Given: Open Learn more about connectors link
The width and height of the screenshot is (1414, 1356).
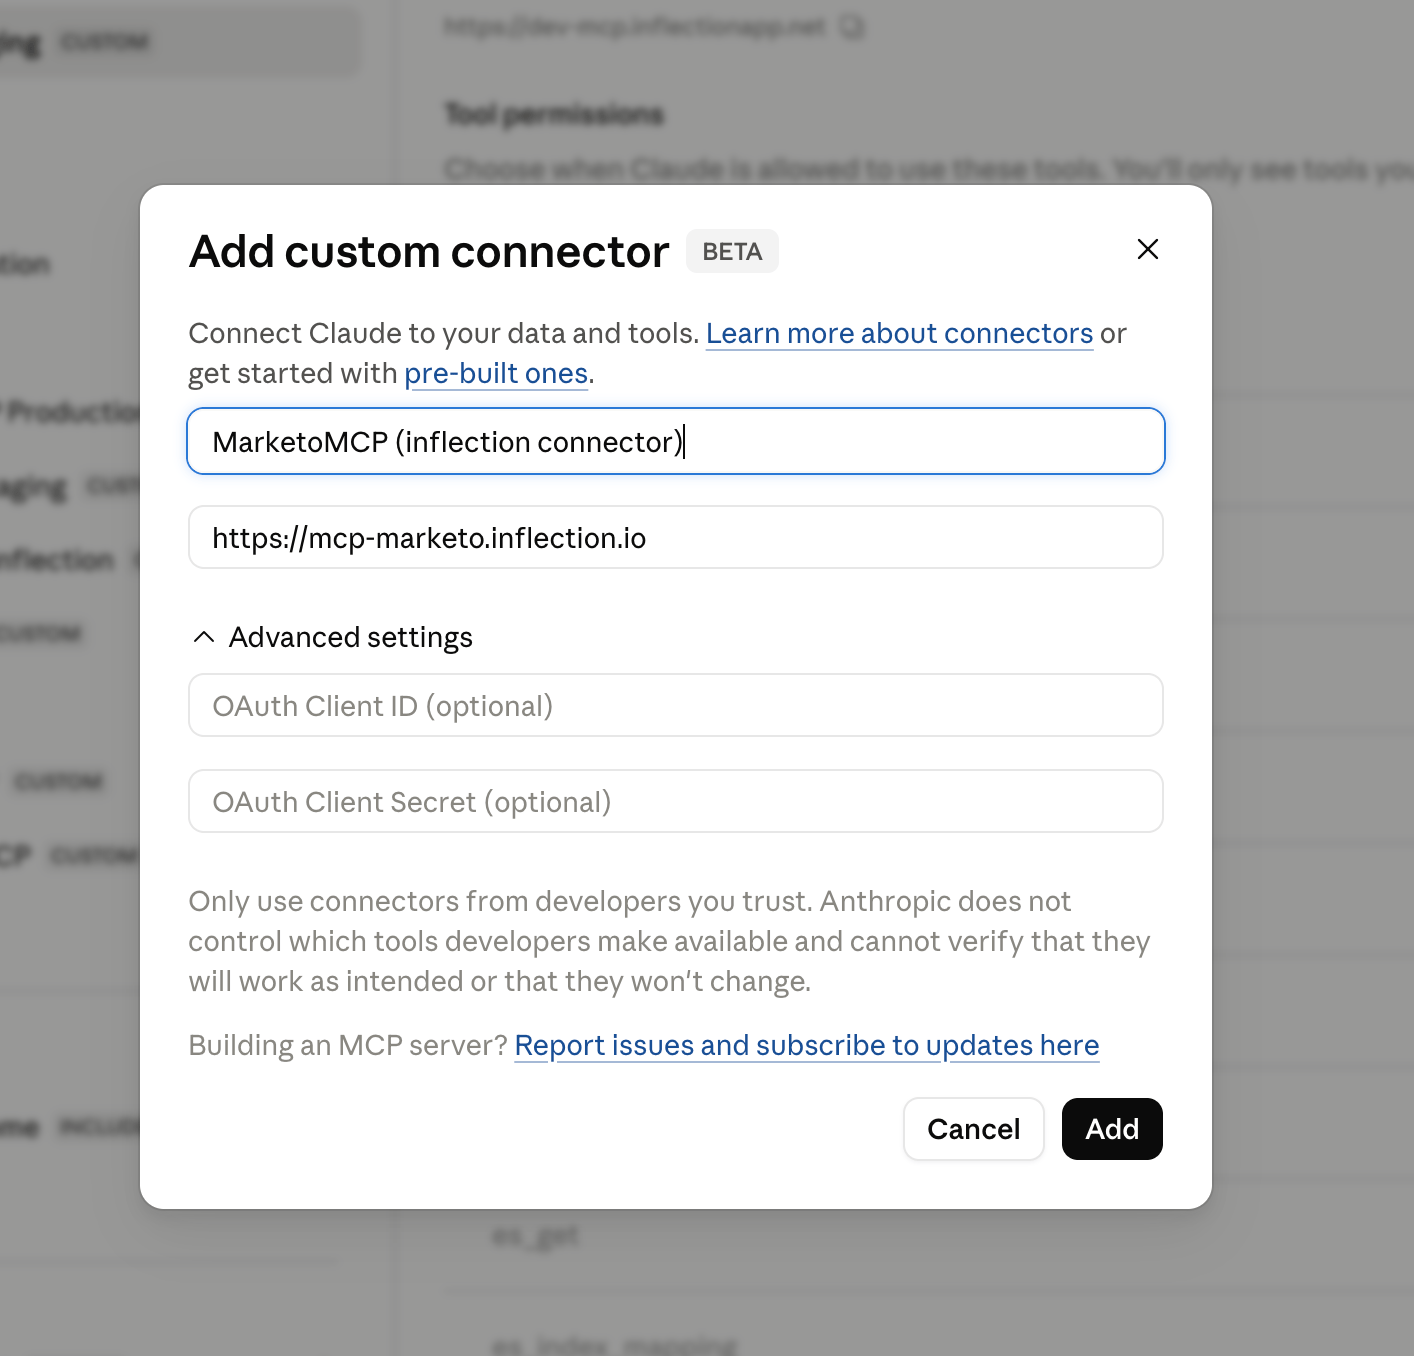Looking at the screenshot, I should coord(899,333).
